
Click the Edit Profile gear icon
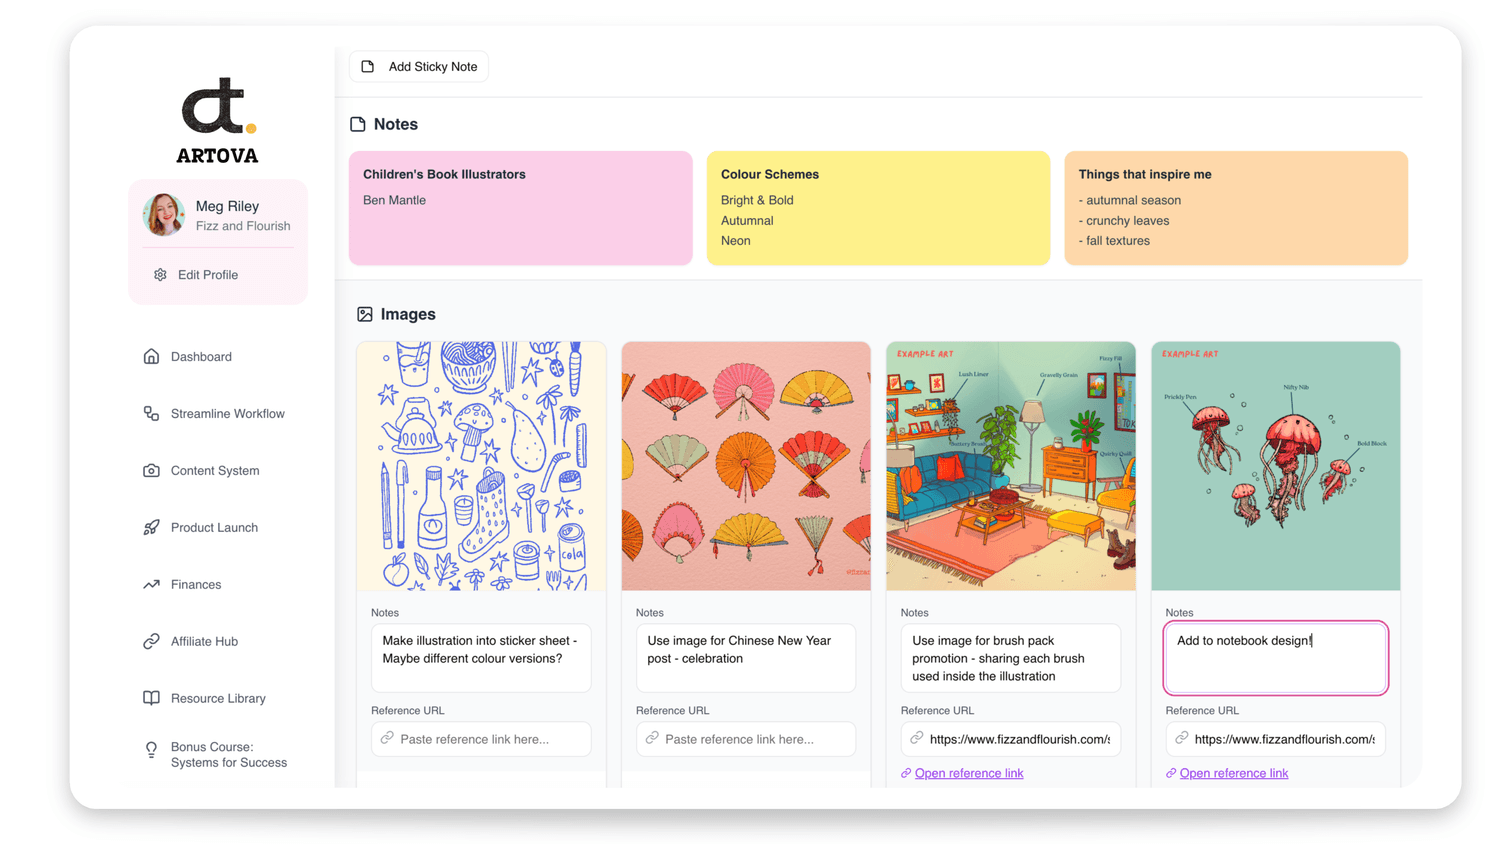click(160, 275)
